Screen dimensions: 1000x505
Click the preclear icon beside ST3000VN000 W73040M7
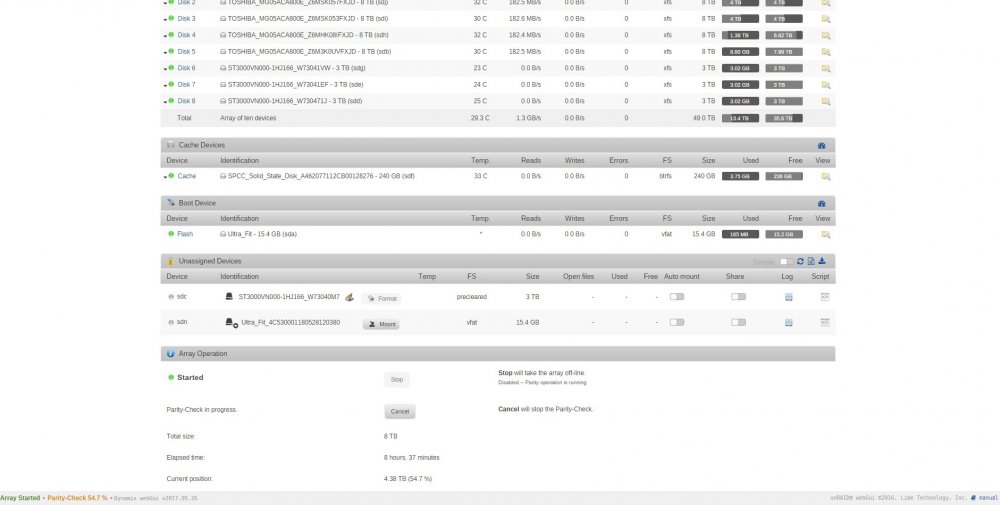pos(349,297)
